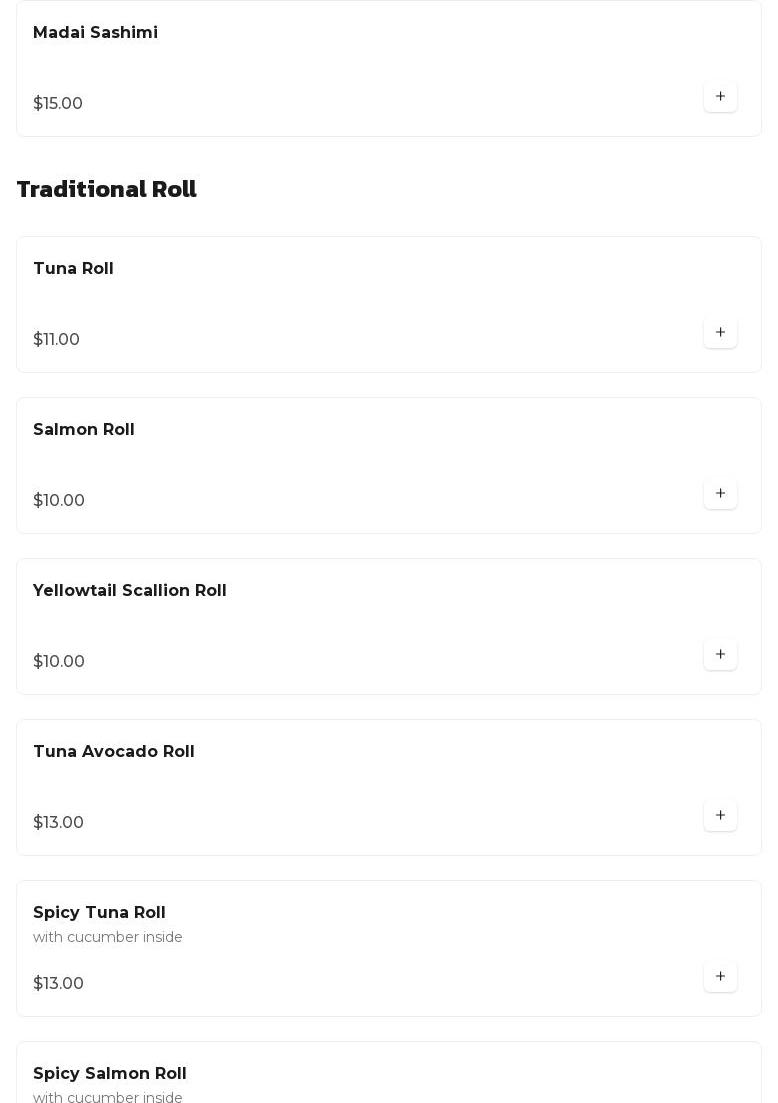Add Yellowtail Scallion Roll with plus icon

(x=720, y=654)
